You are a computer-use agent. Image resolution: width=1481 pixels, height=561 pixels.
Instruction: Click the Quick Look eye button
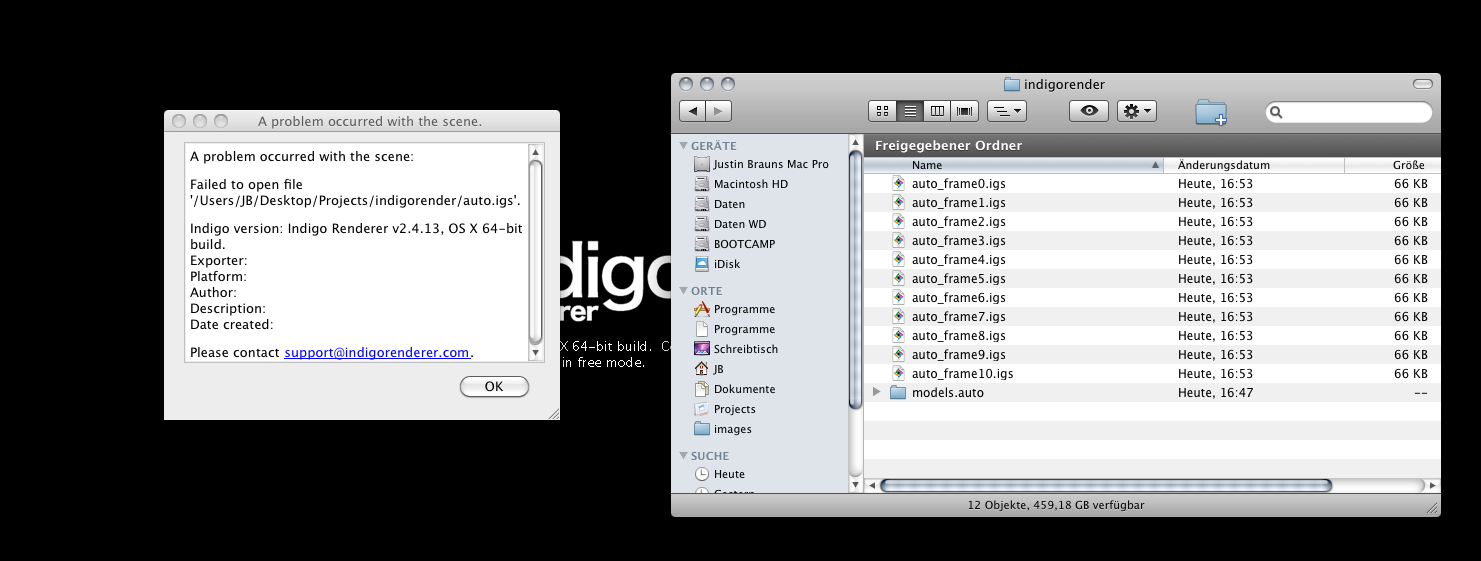(1089, 111)
